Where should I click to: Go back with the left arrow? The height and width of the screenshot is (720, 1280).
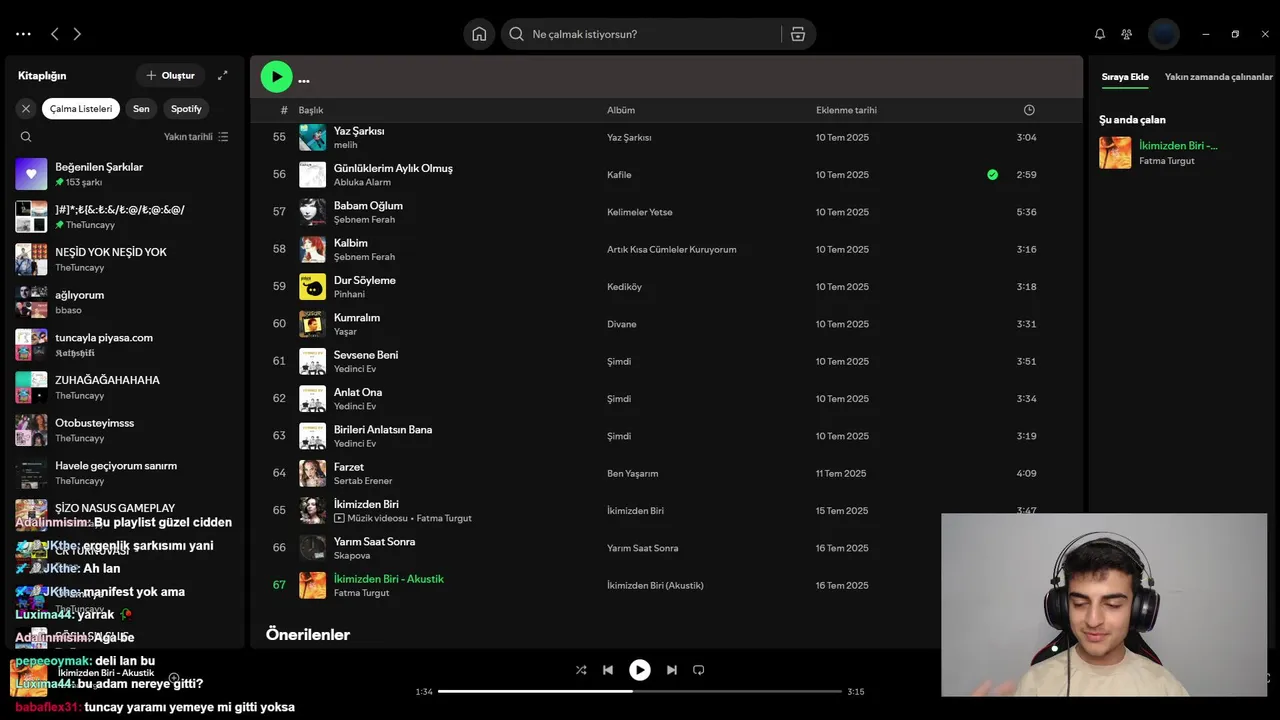[x=55, y=34]
